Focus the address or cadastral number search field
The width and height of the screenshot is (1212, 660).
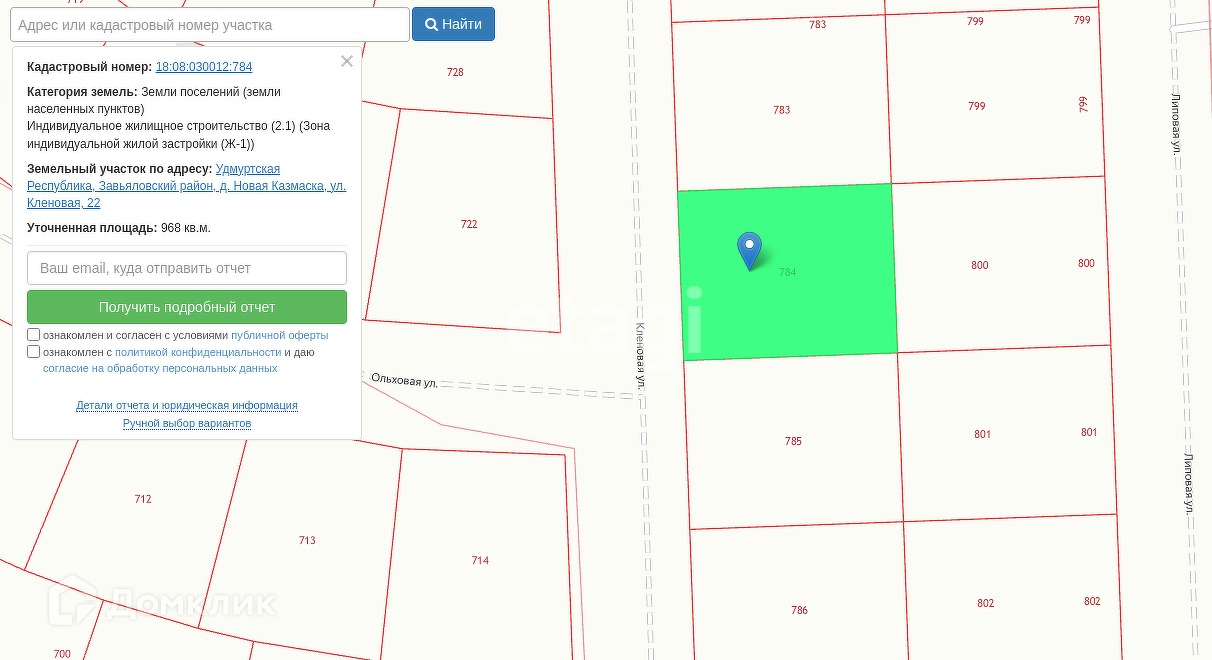[x=210, y=24]
